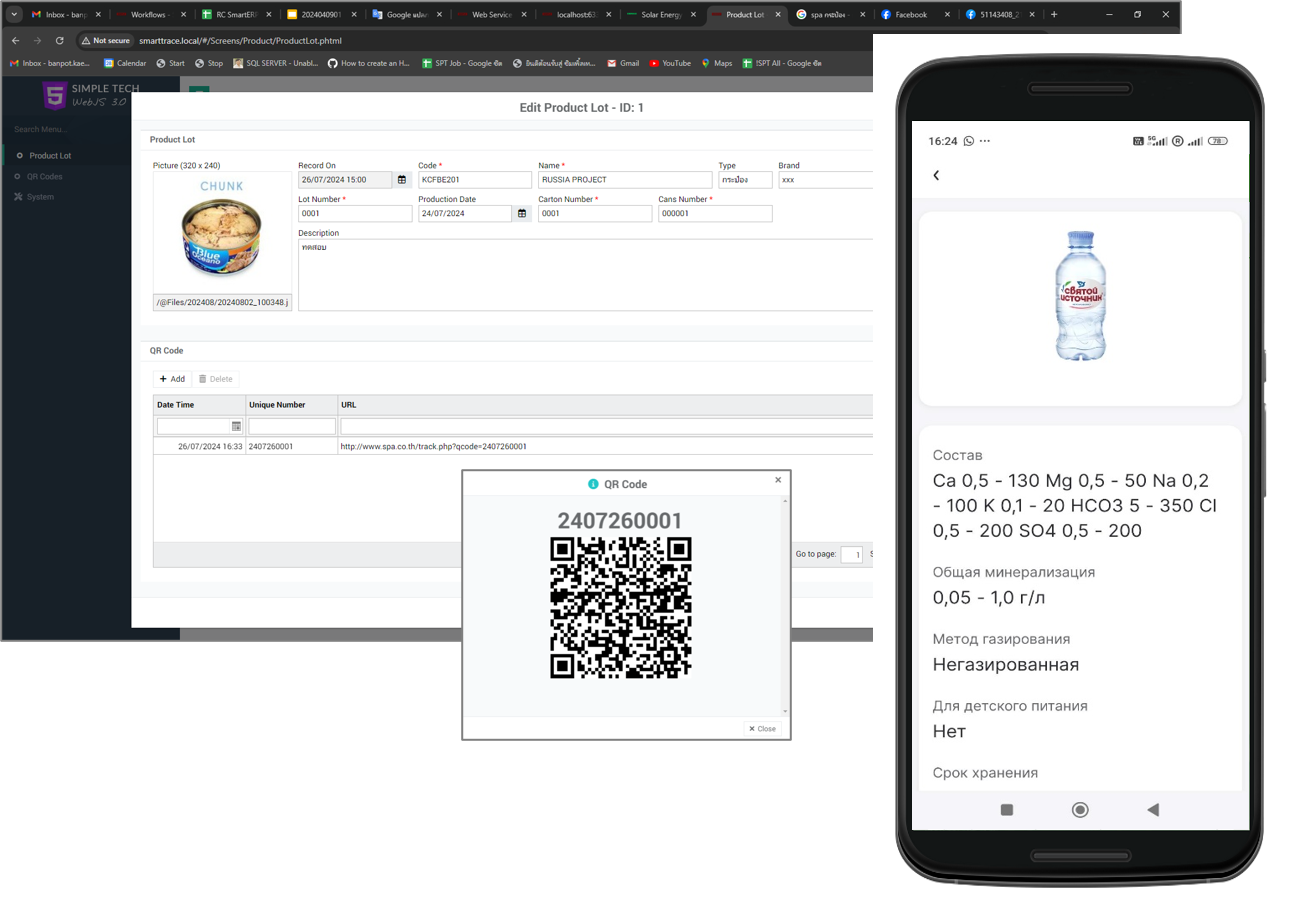Image resolution: width=1289 pixels, height=909 pixels.
Task: Switch to the Facebook tab
Action: click(915, 15)
